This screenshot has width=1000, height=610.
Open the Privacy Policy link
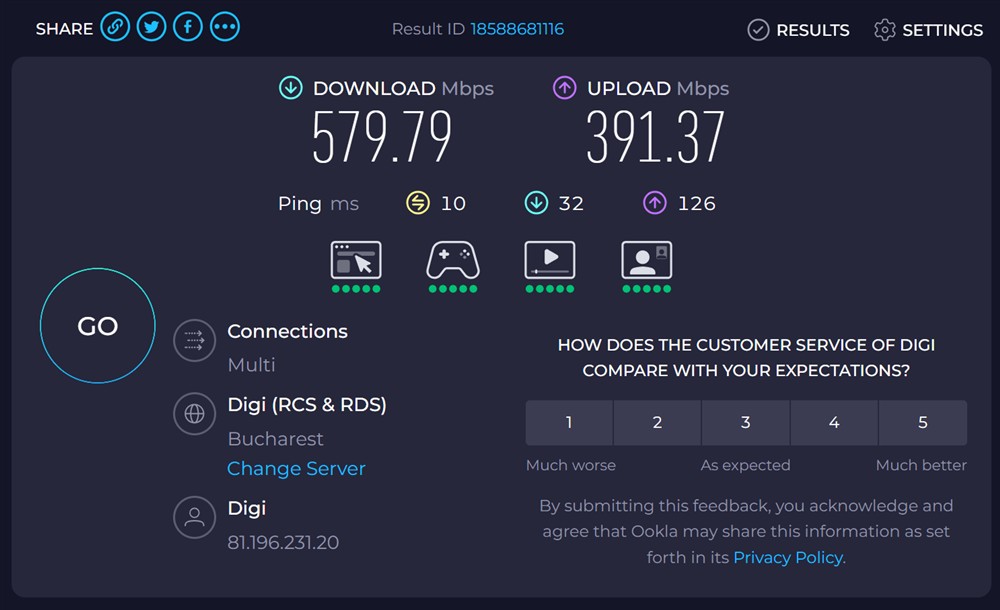787,557
